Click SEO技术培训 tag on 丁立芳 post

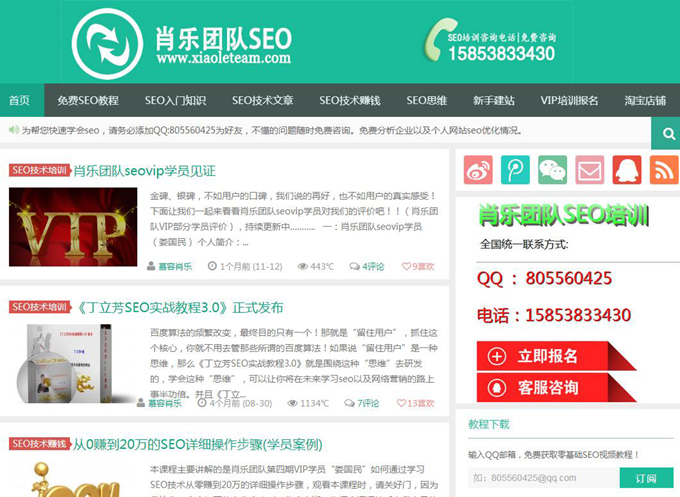39,307
